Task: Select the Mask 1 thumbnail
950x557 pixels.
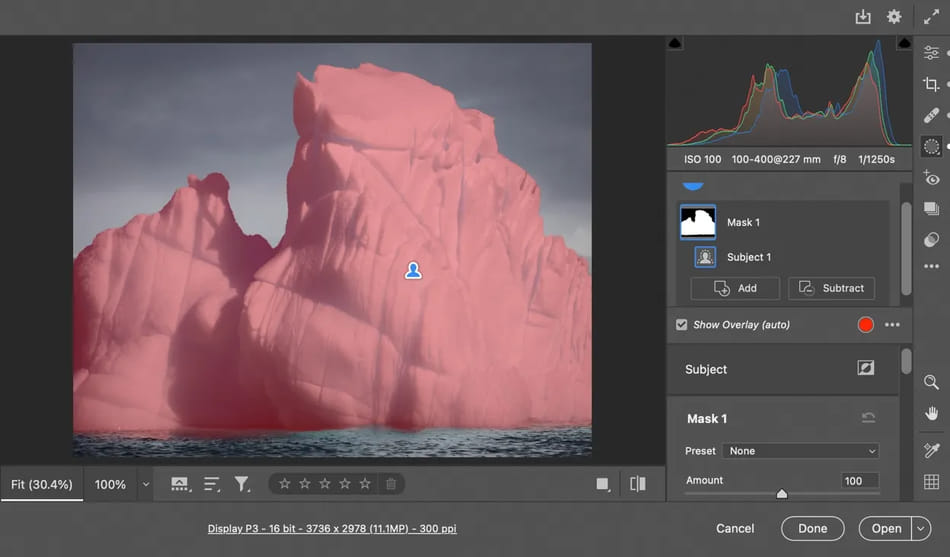Action: pyautogui.click(x=698, y=222)
